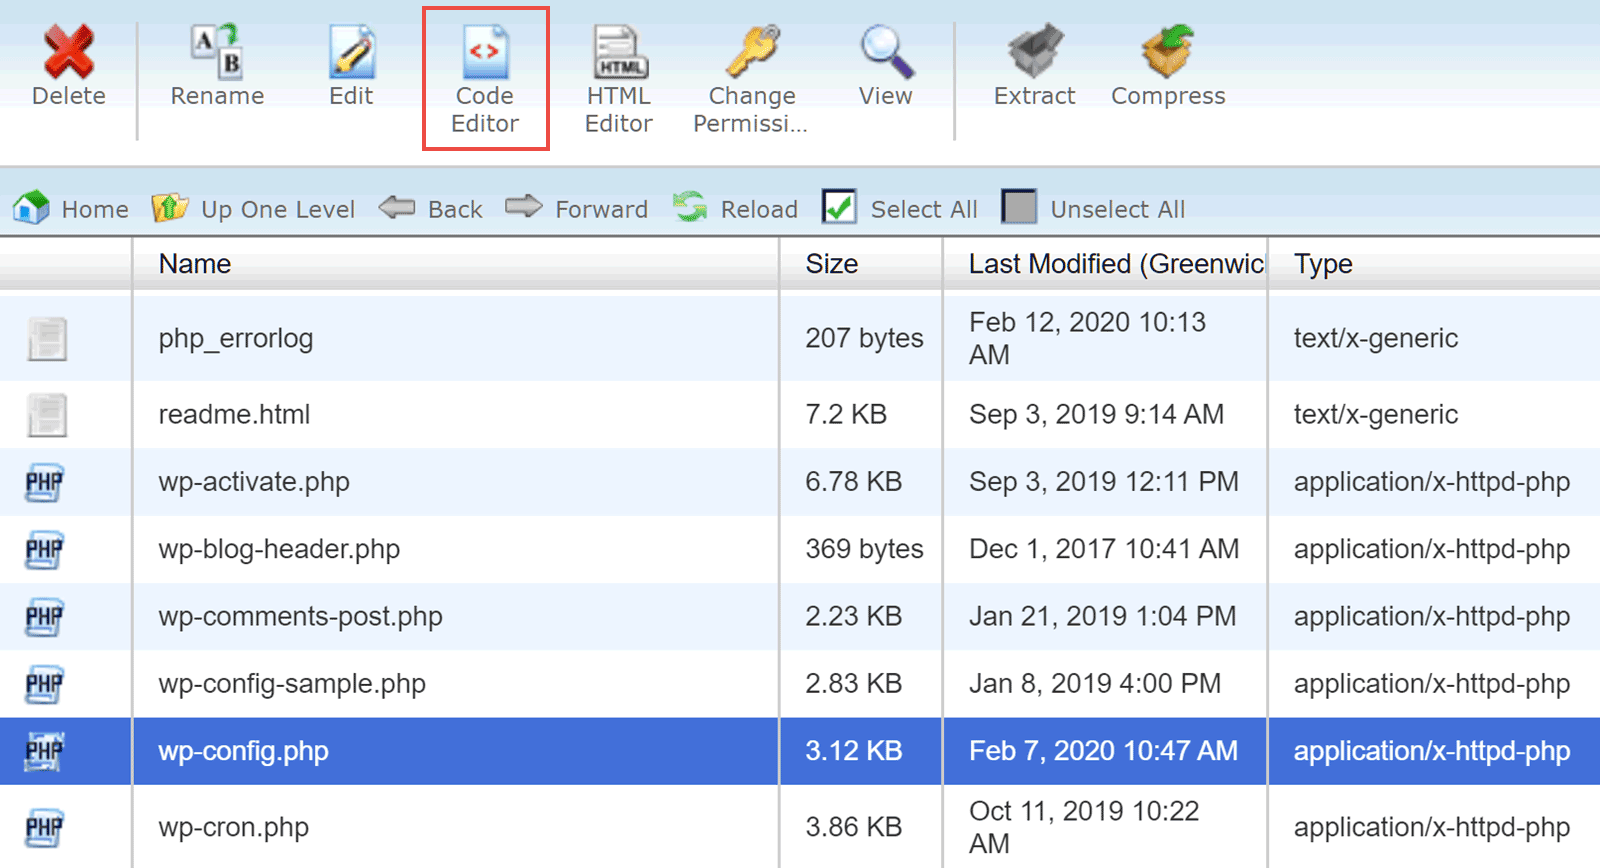Click the red X Delete icon
This screenshot has width=1600, height=868.
click(x=69, y=50)
